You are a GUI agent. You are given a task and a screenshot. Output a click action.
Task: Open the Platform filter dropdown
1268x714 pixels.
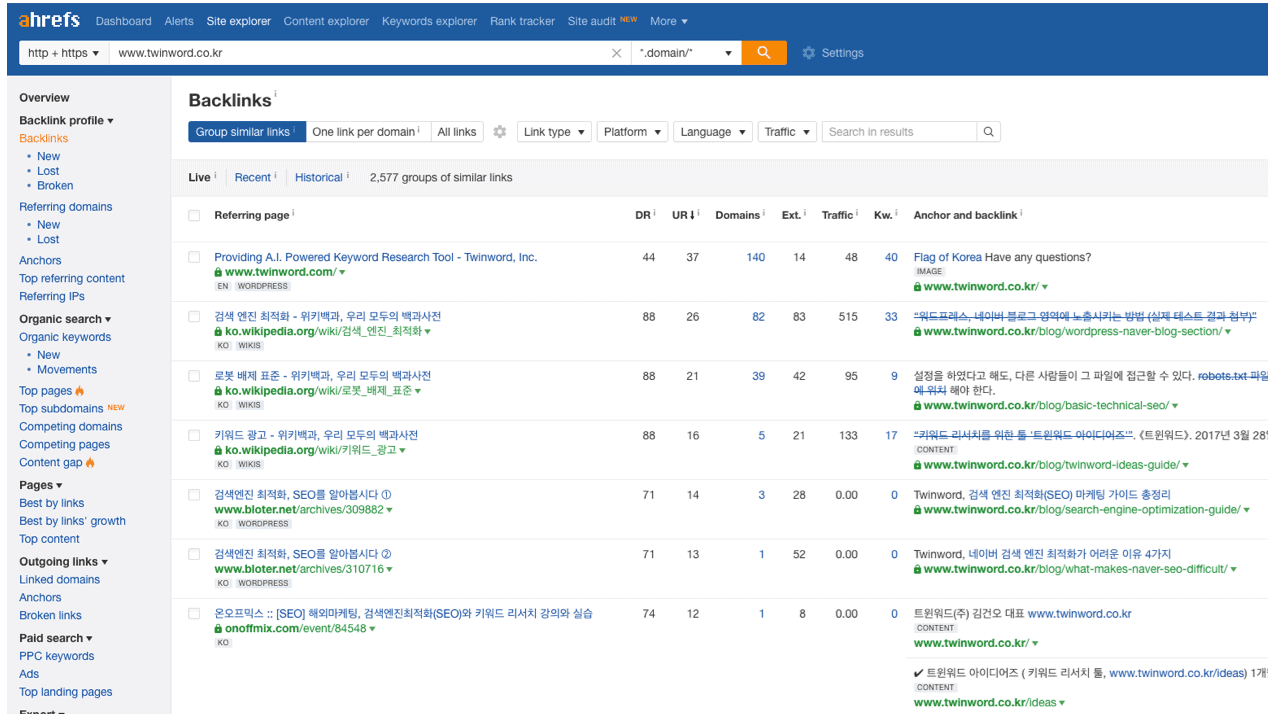(633, 132)
